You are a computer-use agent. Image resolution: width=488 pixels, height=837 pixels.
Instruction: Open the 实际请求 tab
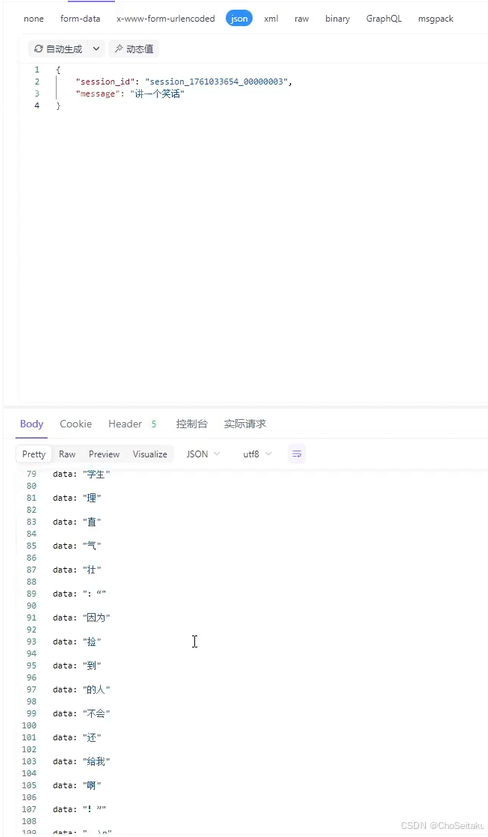click(x=245, y=424)
